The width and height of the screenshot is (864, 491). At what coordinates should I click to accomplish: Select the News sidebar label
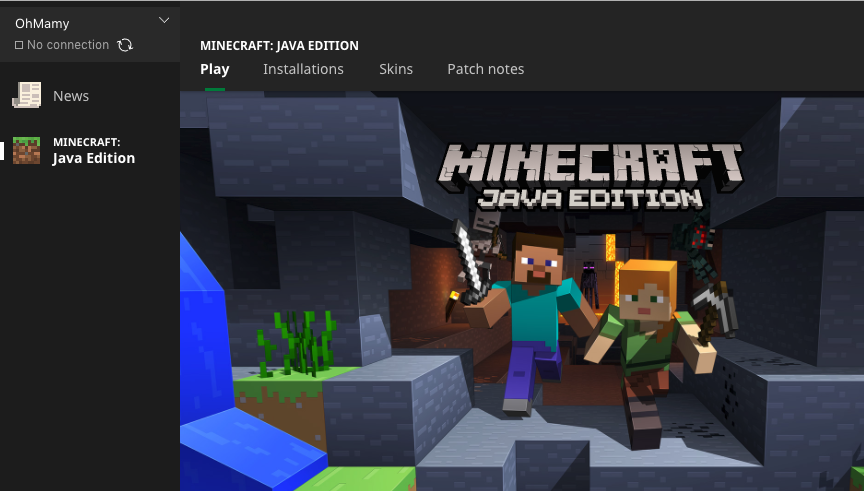pos(71,96)
